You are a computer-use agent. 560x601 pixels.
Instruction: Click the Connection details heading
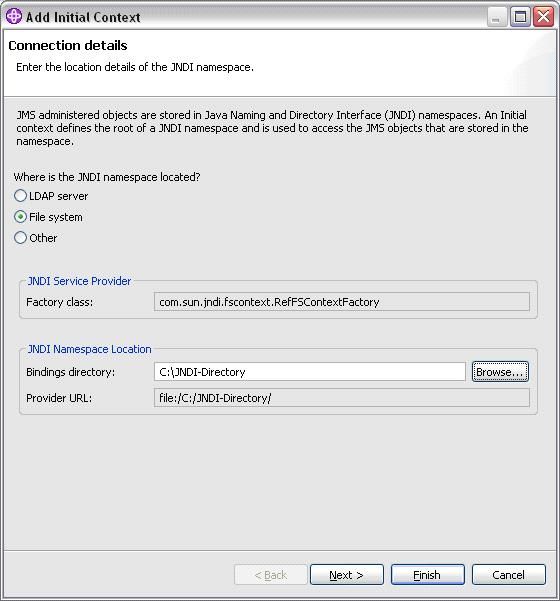pos(68,46)
